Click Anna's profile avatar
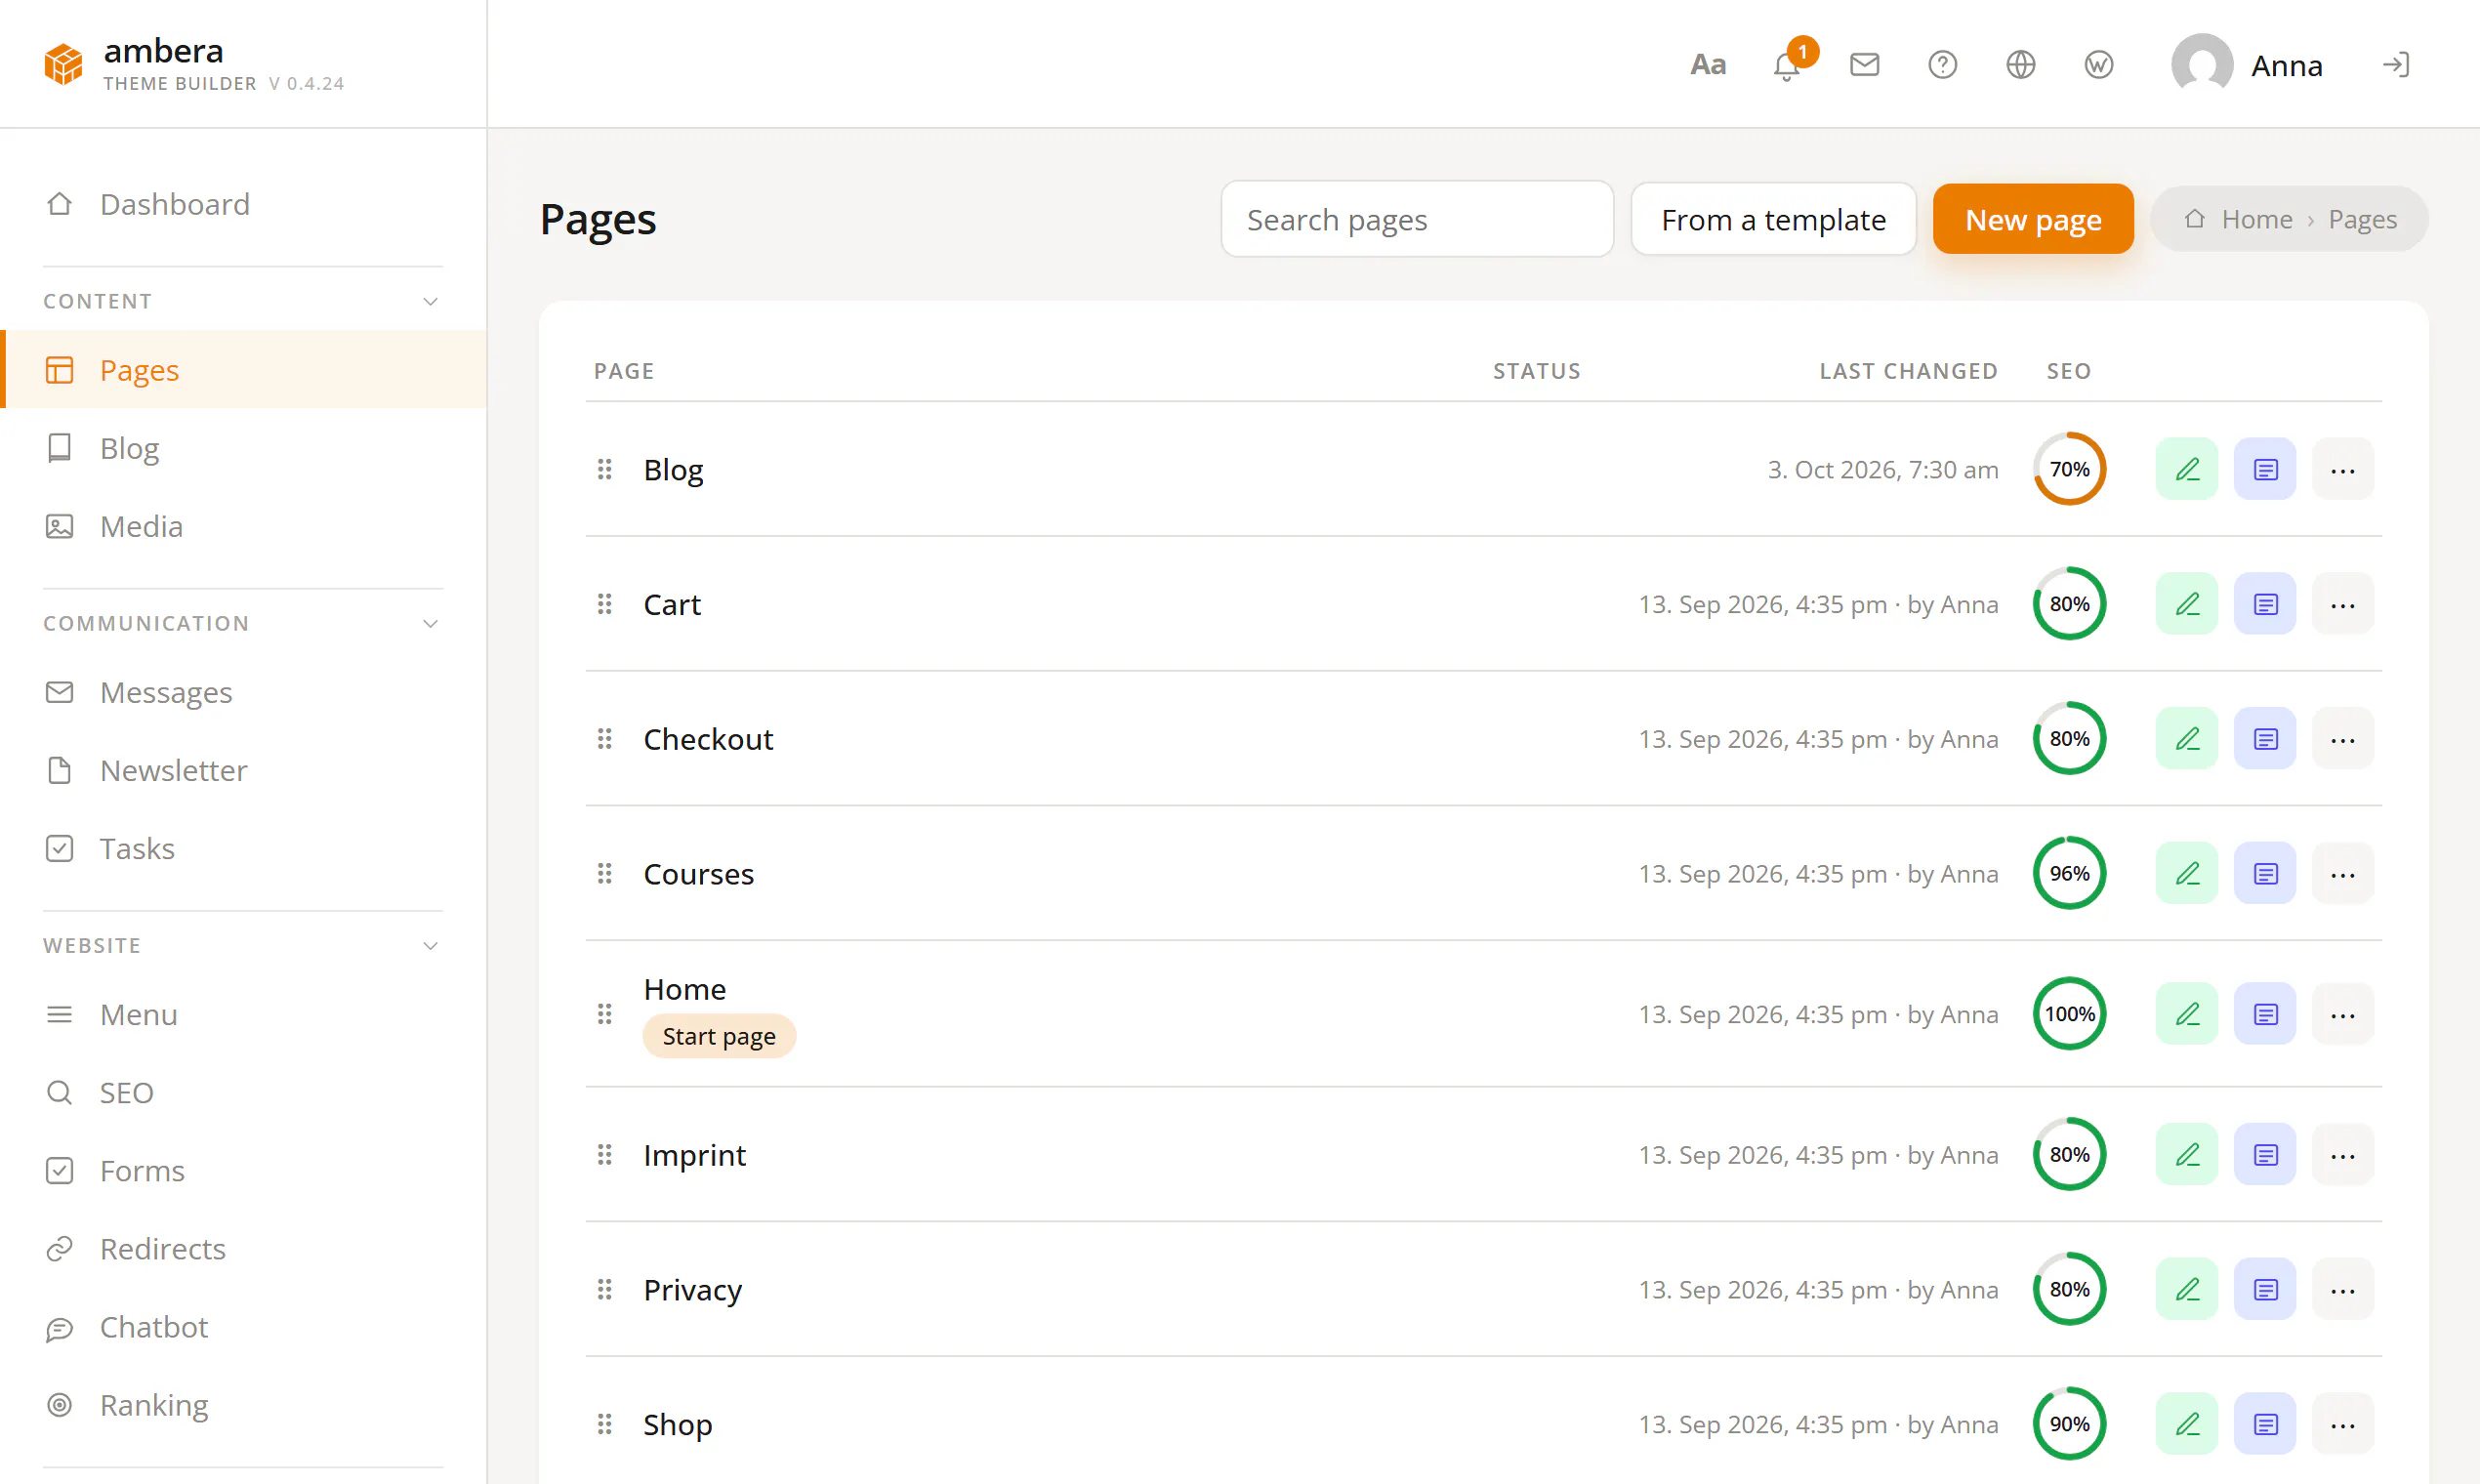This screenshot has height=1484, width=2480. 2202,65
